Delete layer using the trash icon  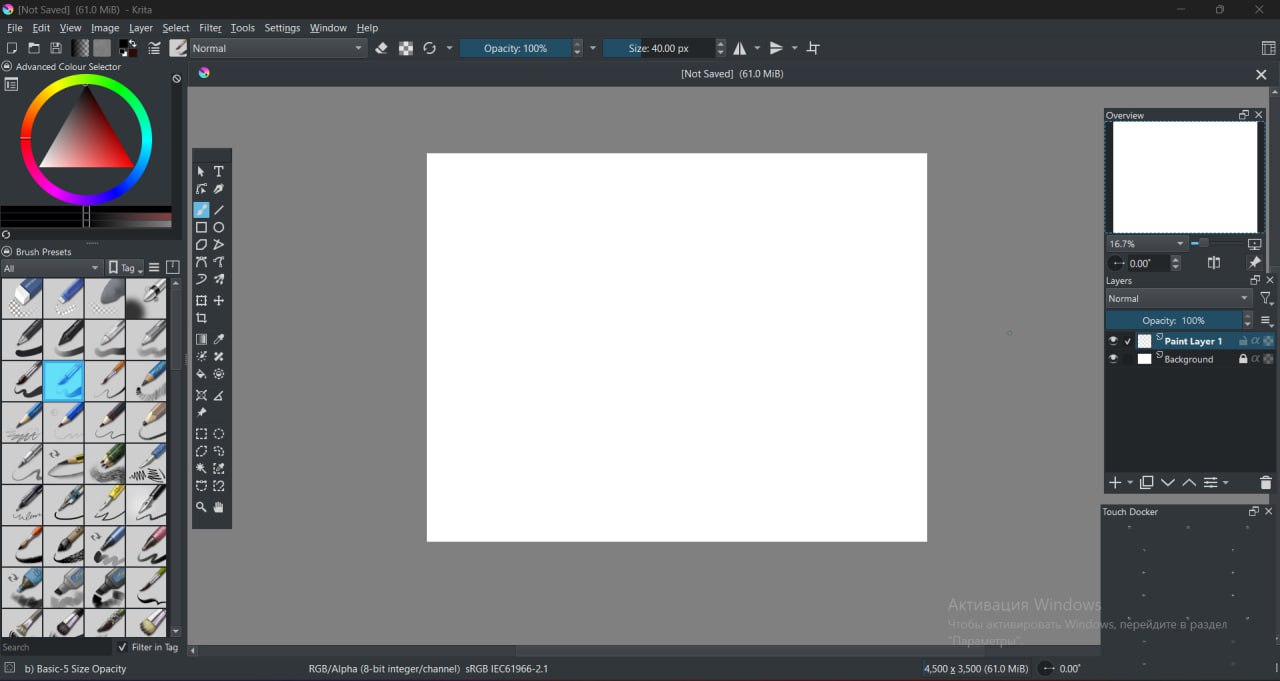(x=1265, y=483)
